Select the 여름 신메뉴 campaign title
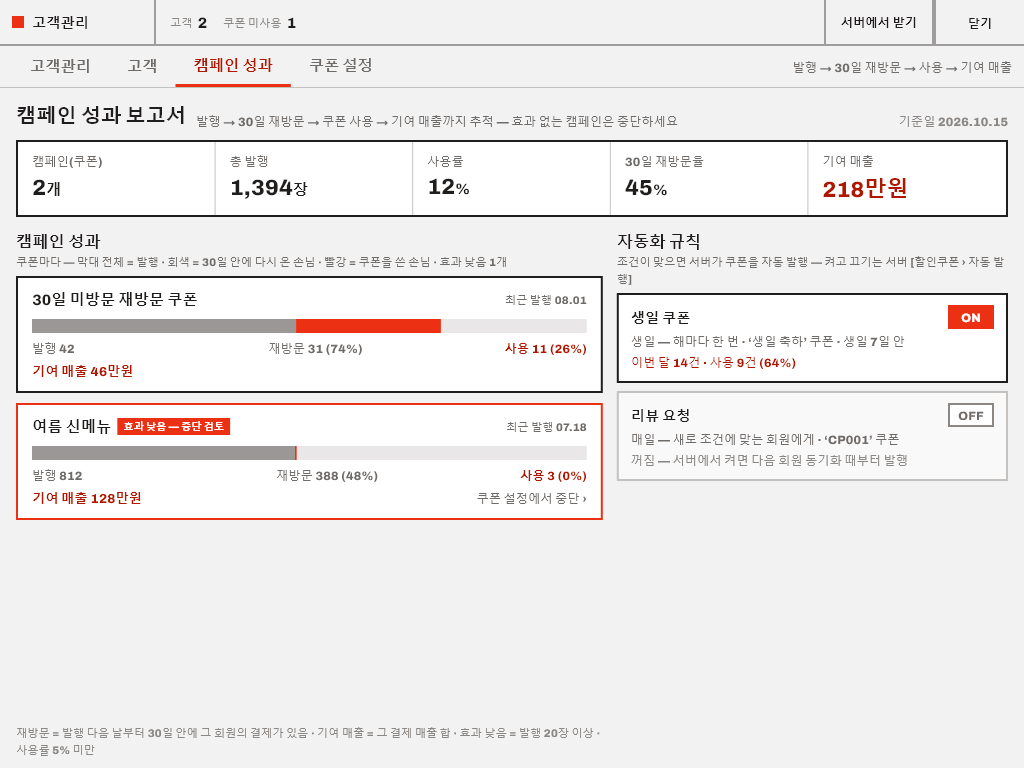 [x=71, y=426]
